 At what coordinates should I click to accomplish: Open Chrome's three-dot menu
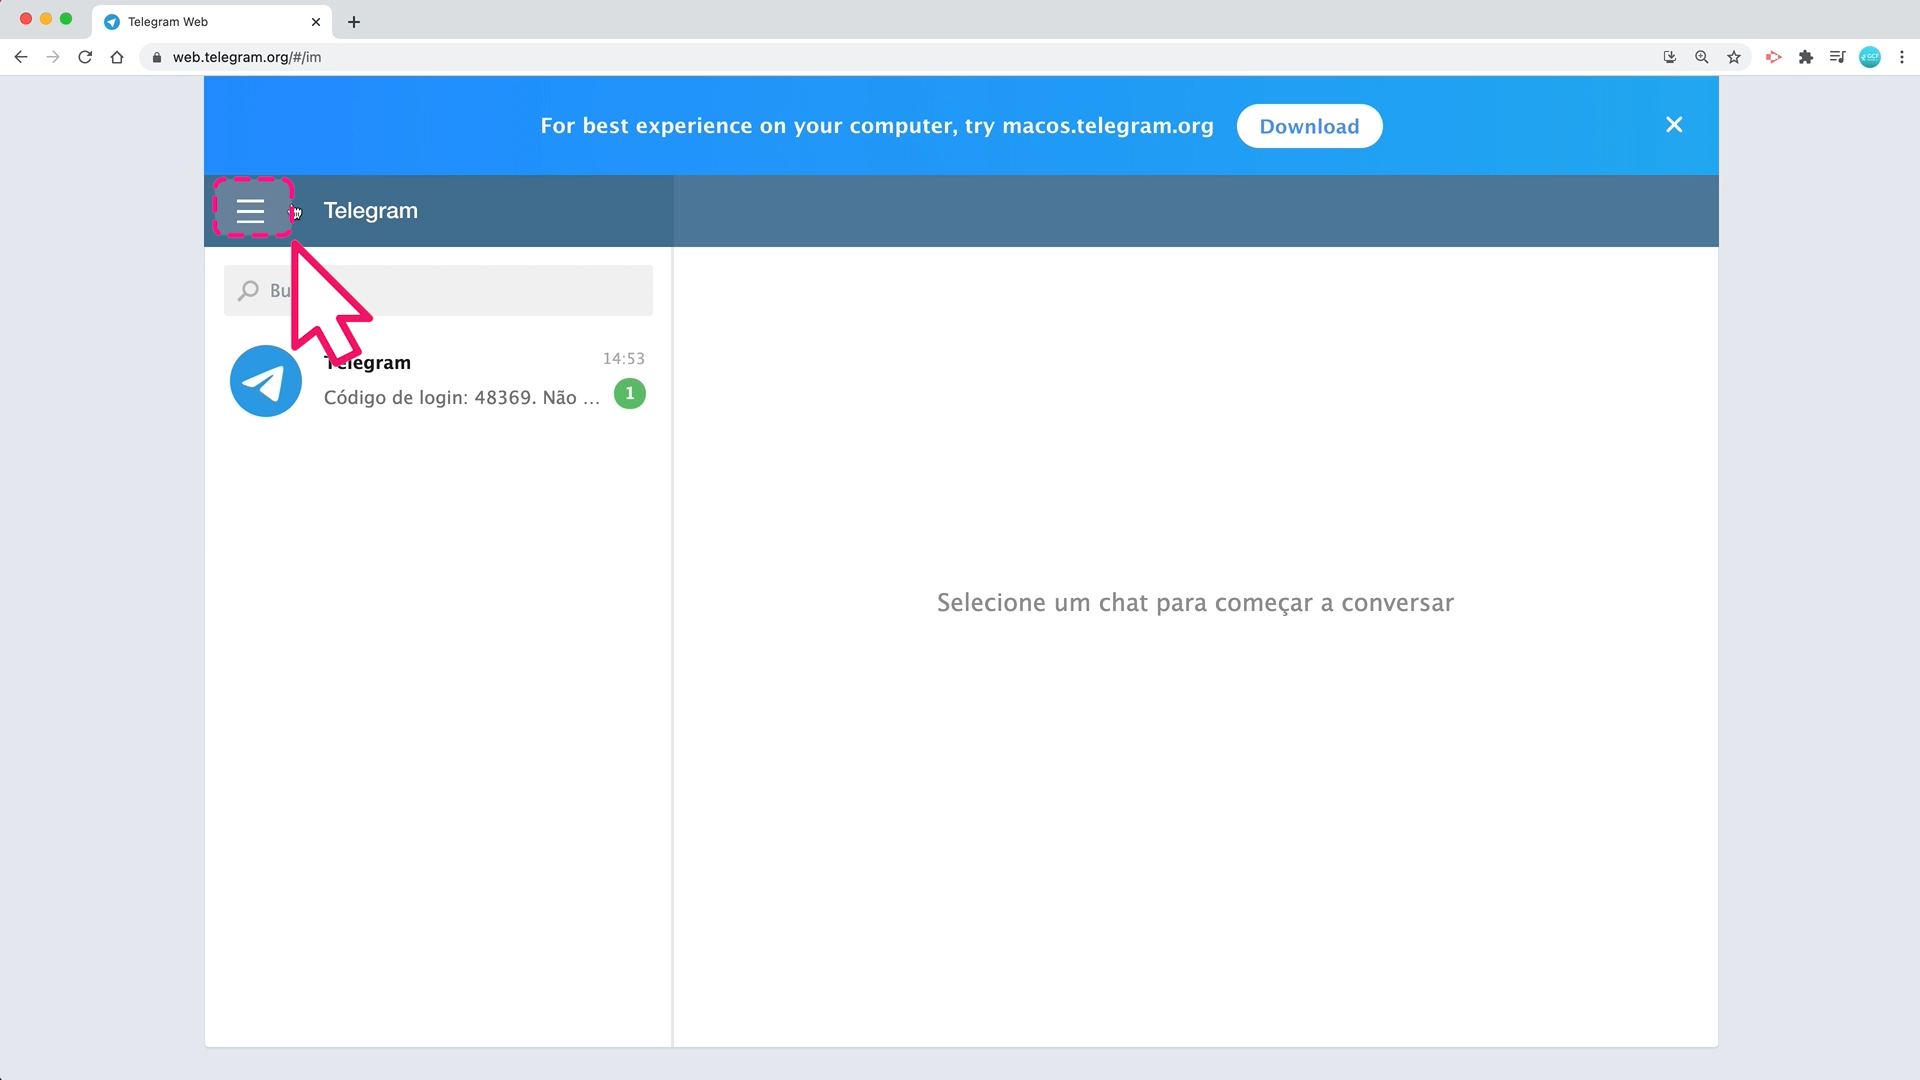1902,57
